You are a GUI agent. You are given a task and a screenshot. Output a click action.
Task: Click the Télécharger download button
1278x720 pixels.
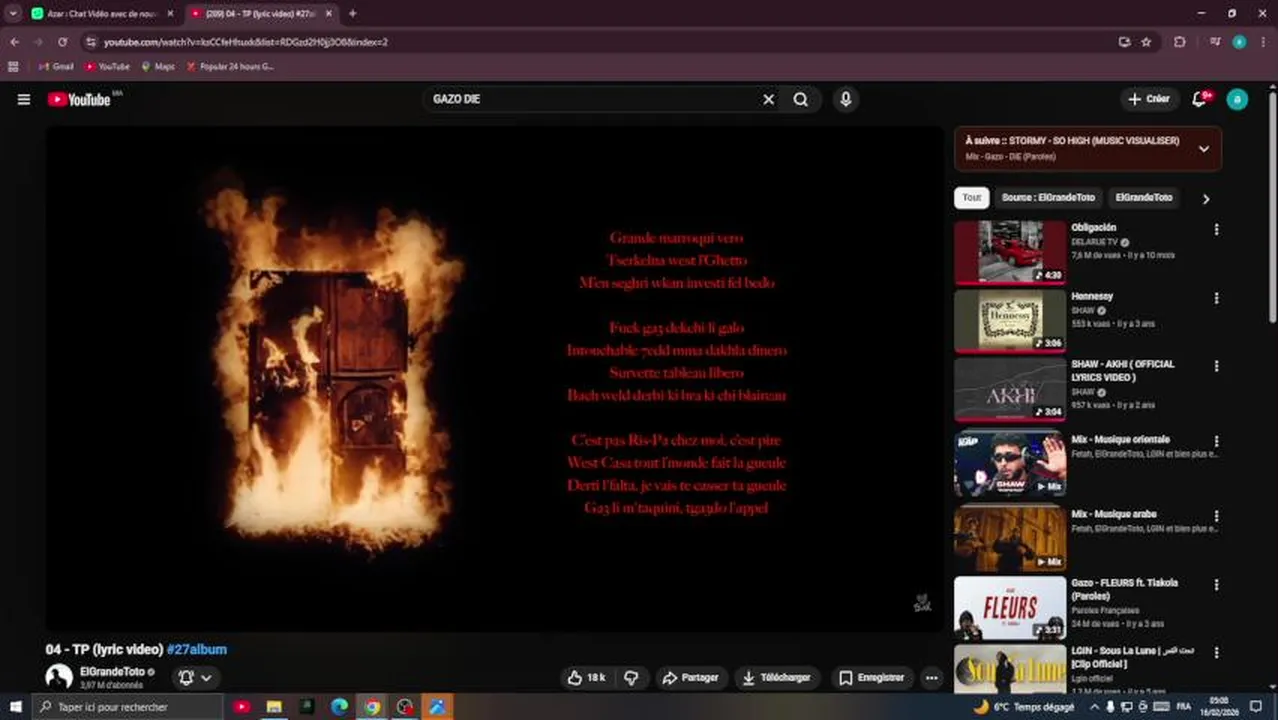777,677
